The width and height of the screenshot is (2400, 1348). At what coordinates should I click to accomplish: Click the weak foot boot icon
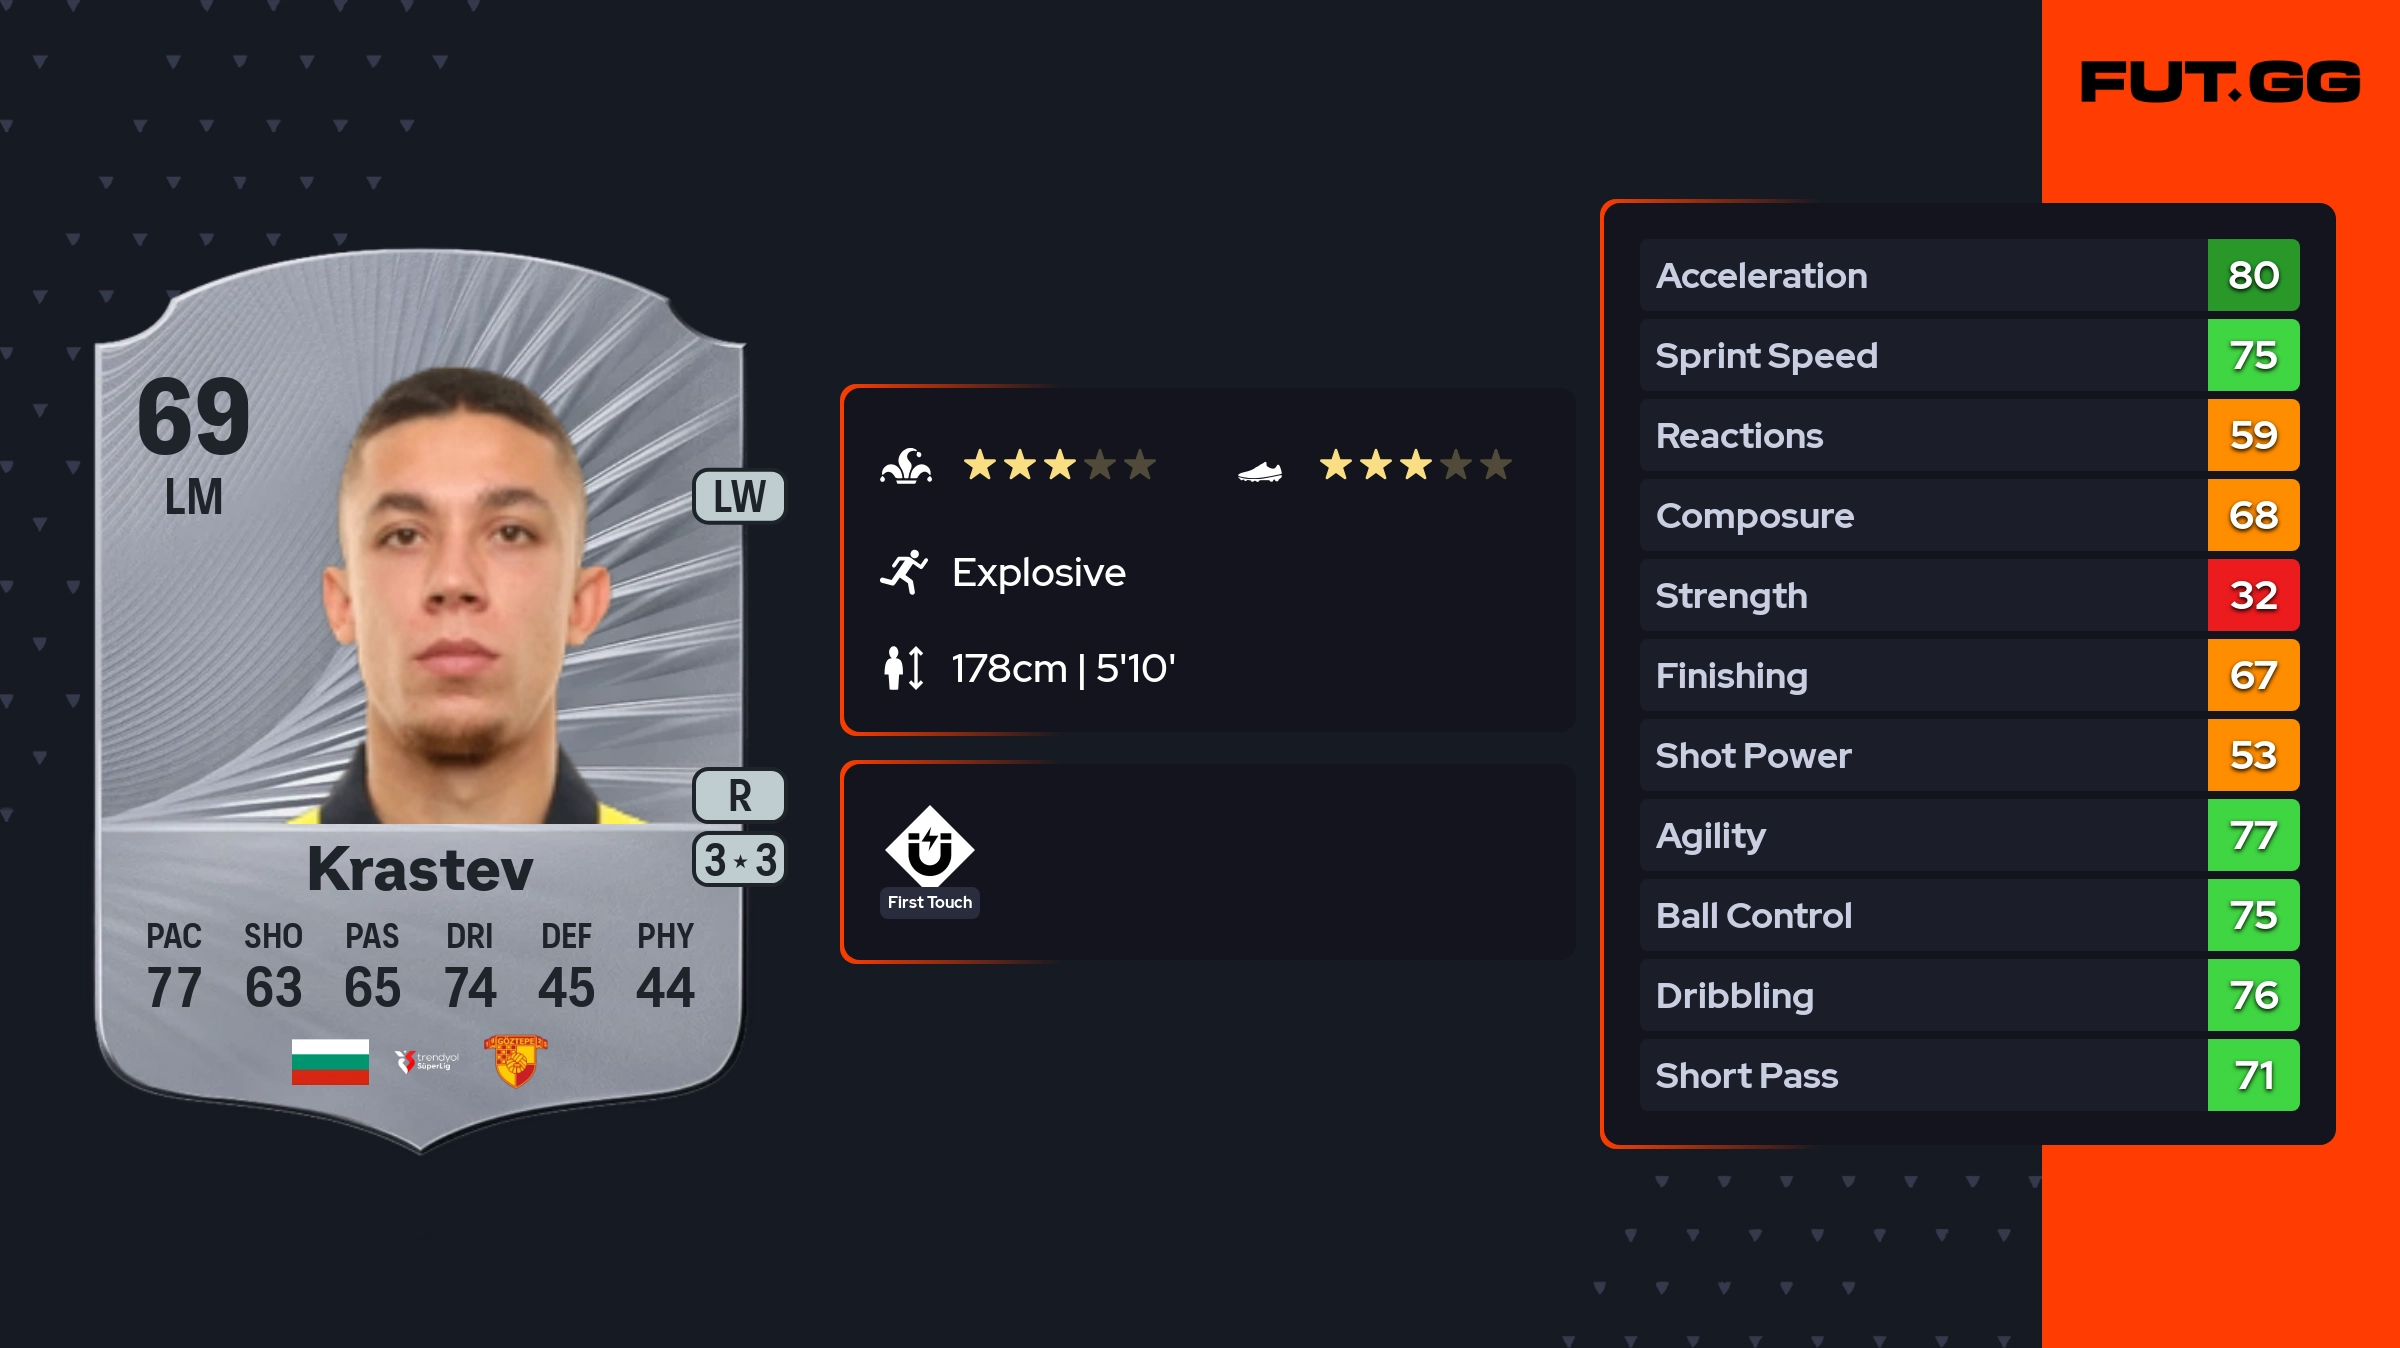point(1259,470)
